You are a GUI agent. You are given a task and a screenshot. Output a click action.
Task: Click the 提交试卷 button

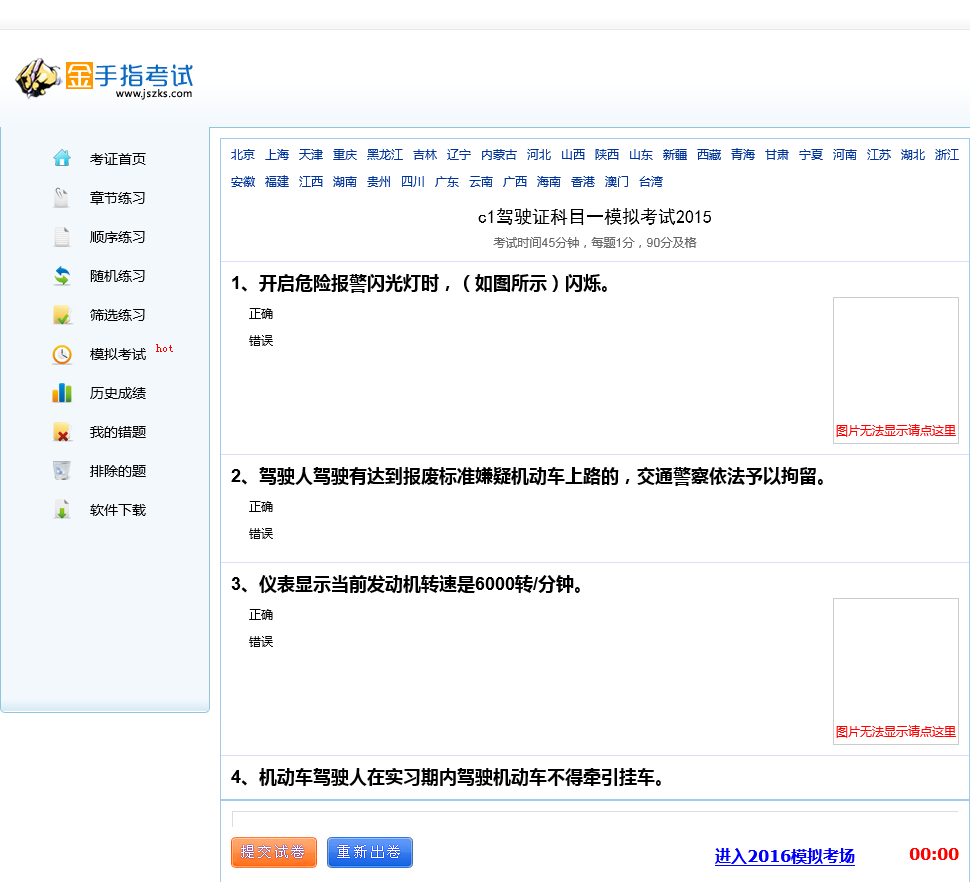click(273, 852)
